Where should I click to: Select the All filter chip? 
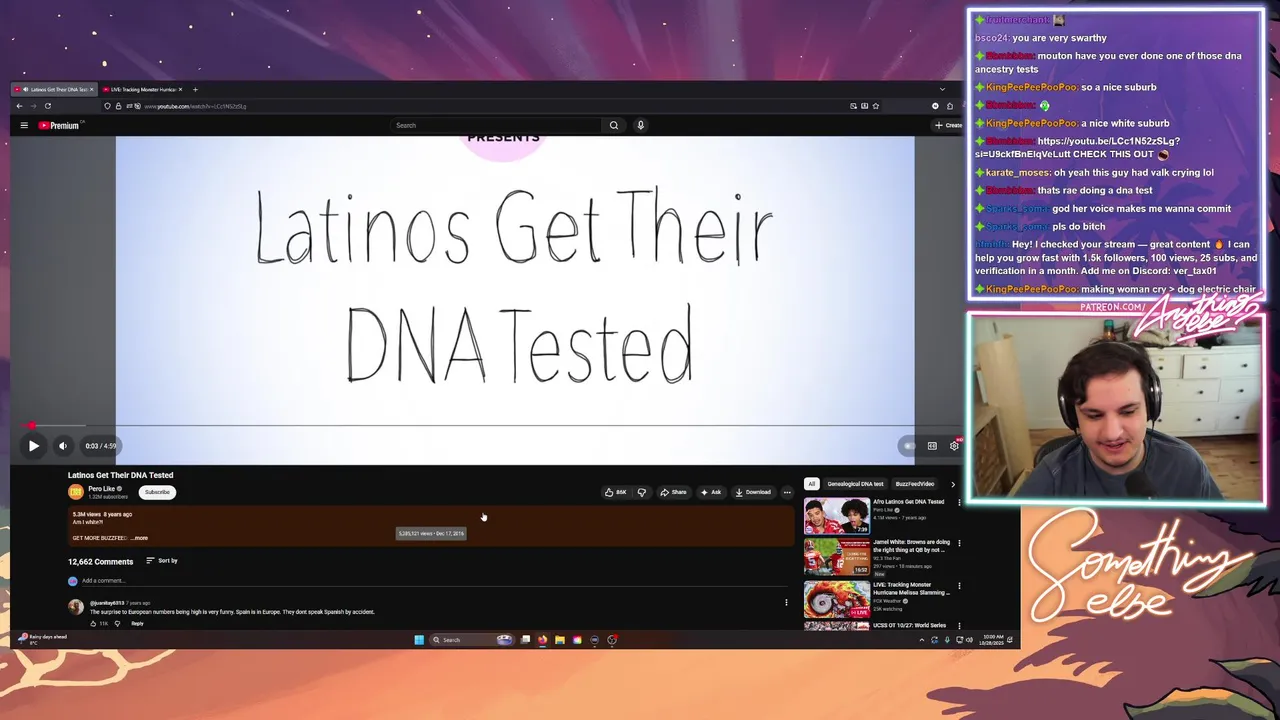[812, 484]
